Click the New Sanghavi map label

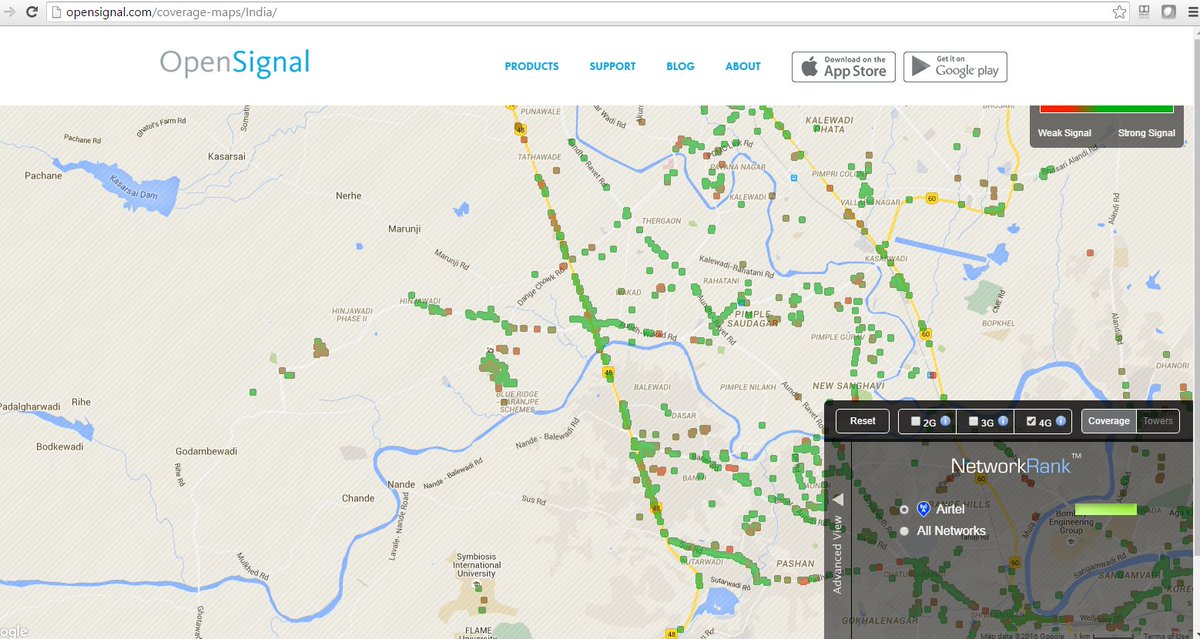tap(847, 386)
